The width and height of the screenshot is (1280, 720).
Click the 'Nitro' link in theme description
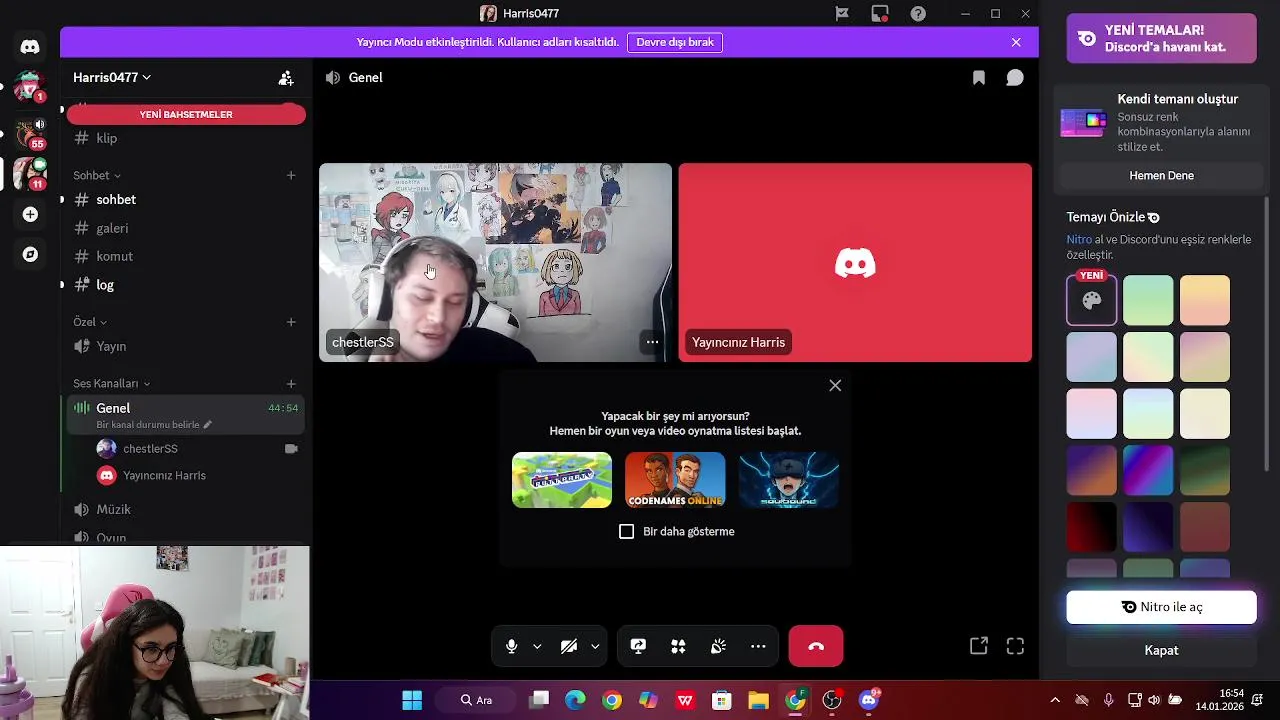click(x=1079, y=240)
